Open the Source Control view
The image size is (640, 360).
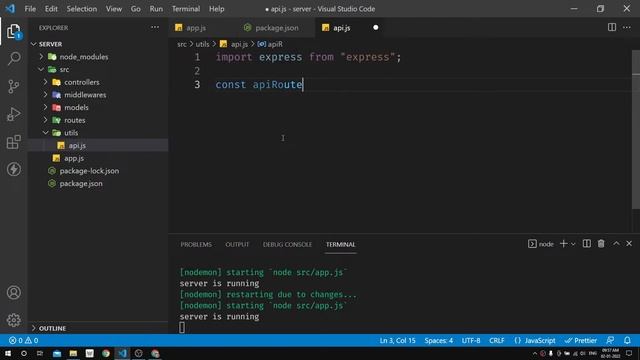(x=13, y=86)
